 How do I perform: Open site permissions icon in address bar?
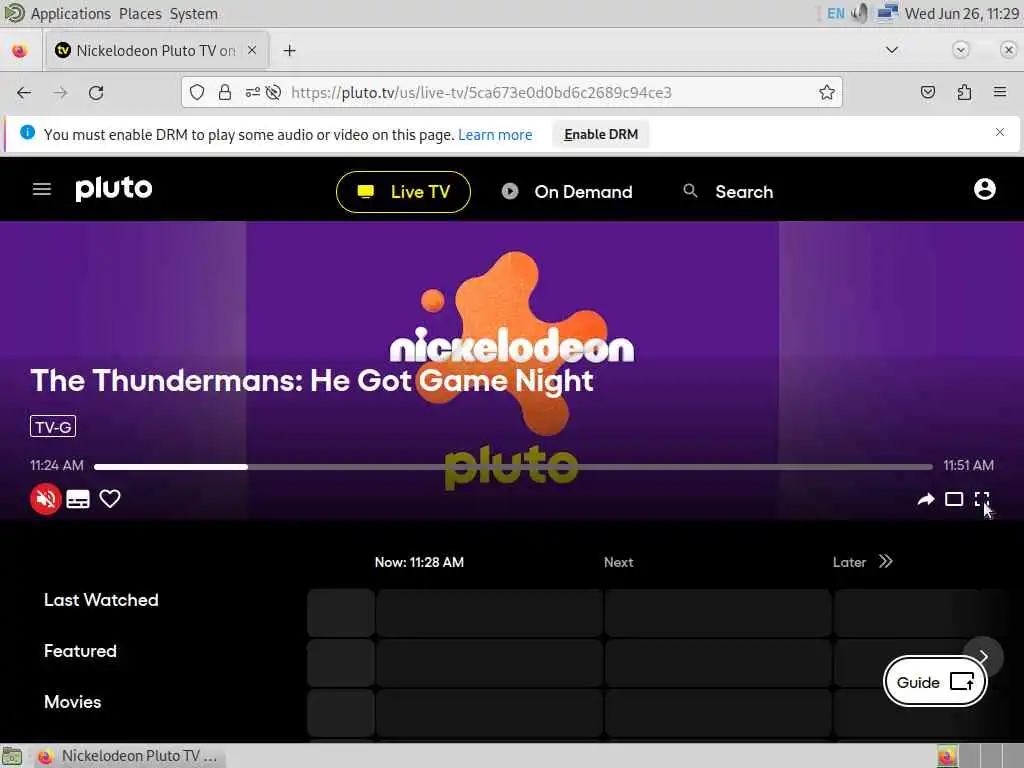253,93
